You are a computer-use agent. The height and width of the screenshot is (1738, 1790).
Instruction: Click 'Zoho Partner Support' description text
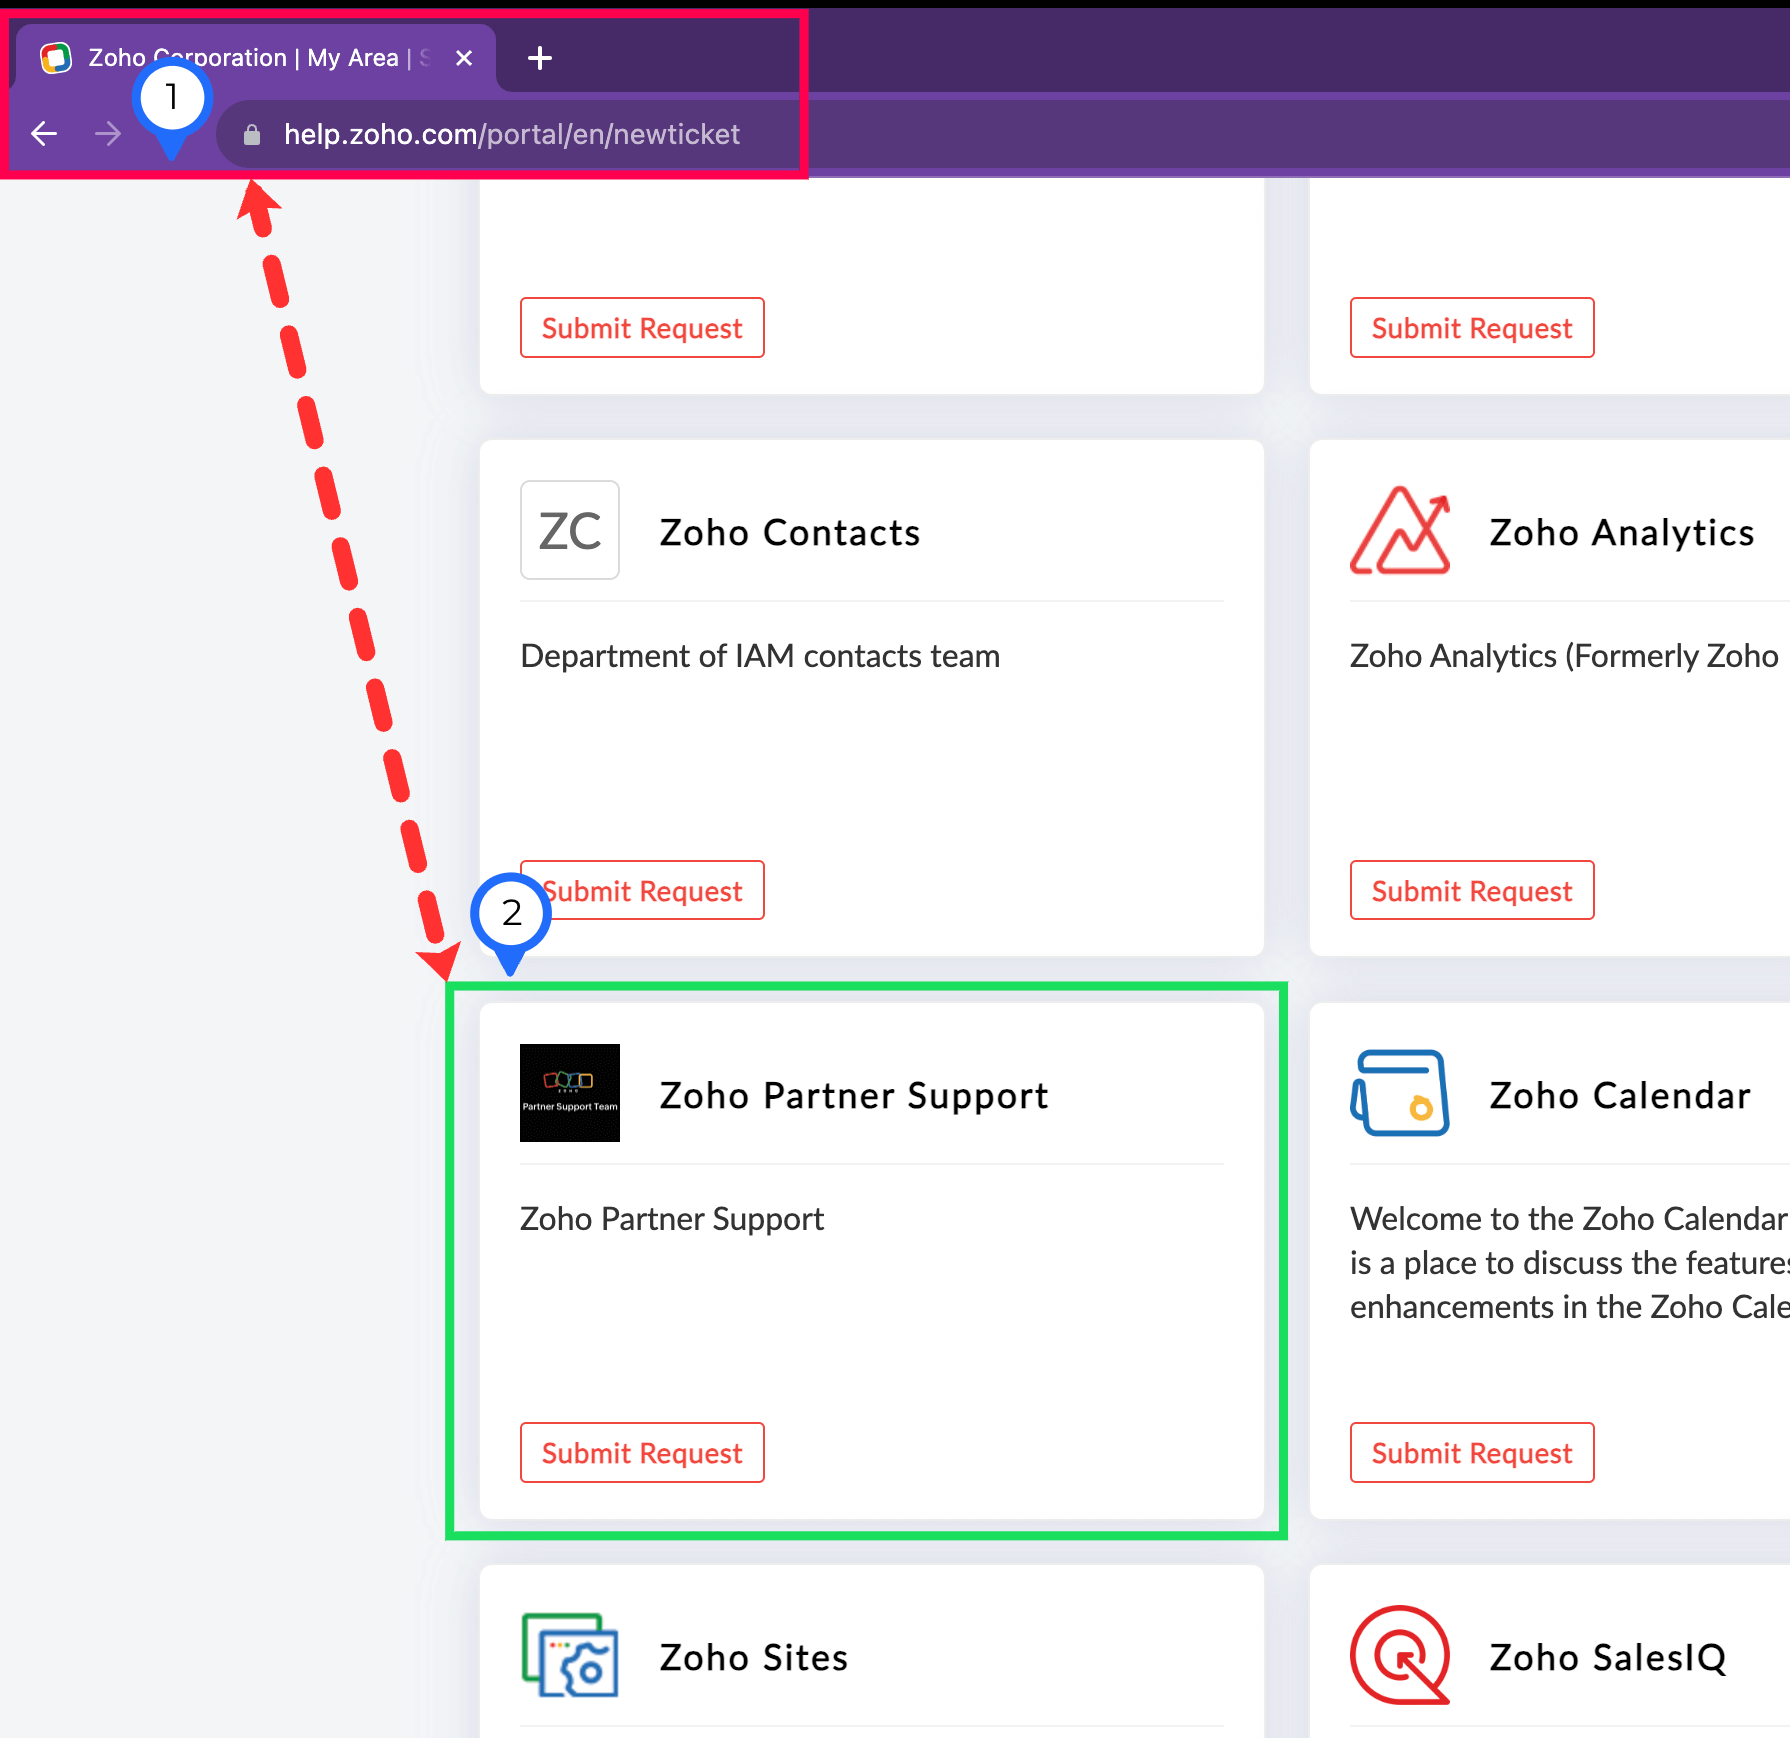672,1219
